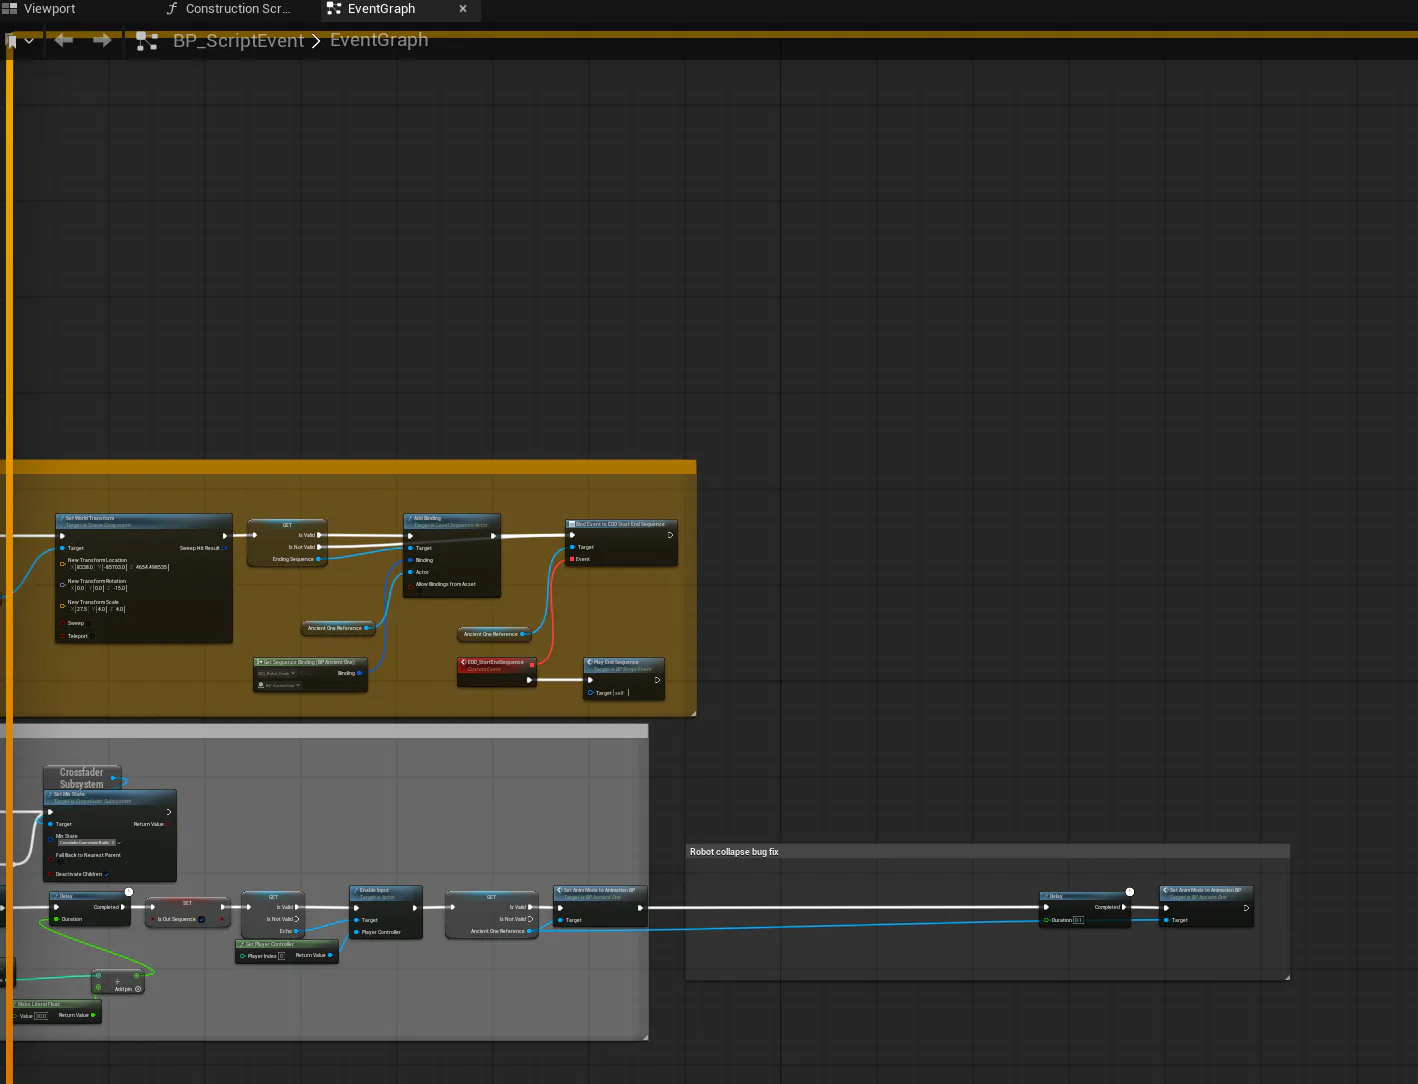Open the Mix State dropdown on Set Mix State
This screenshot has height=1084, width=1418.
[x=88, y=843]
